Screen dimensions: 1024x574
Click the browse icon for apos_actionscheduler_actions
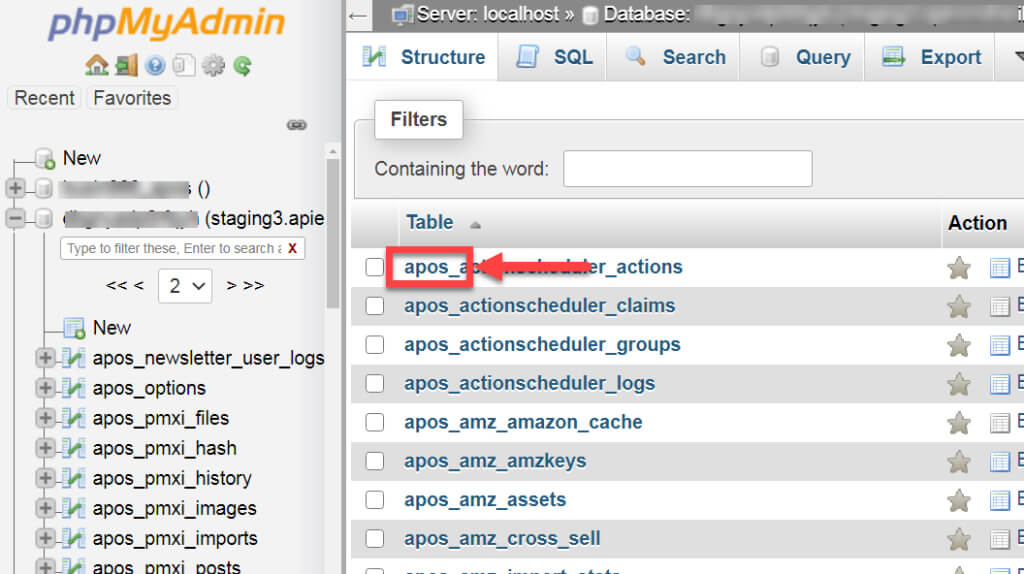[1000, 267]
